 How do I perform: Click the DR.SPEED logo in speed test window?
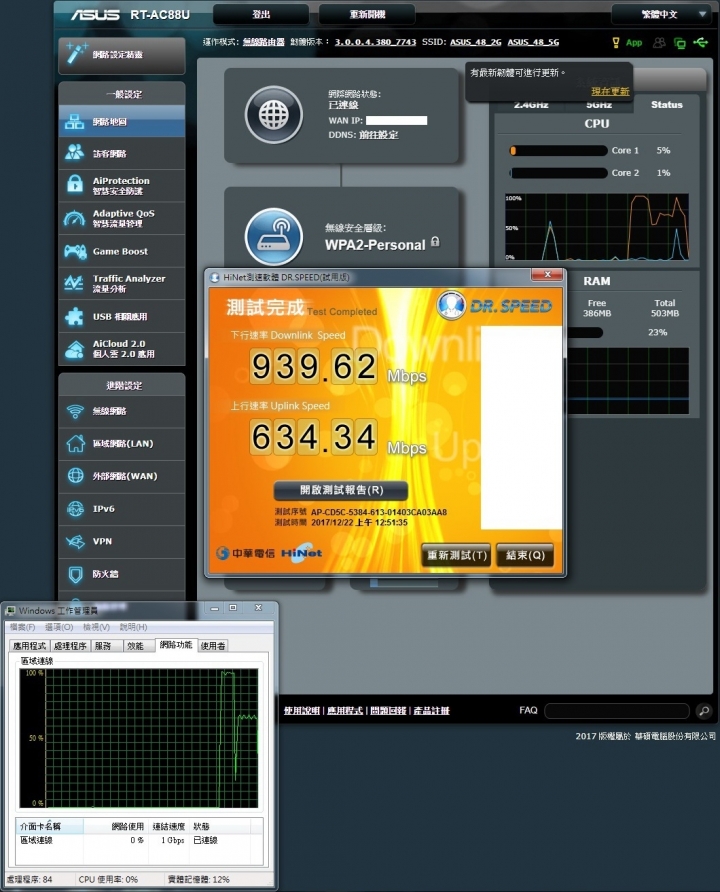[494, 306]
